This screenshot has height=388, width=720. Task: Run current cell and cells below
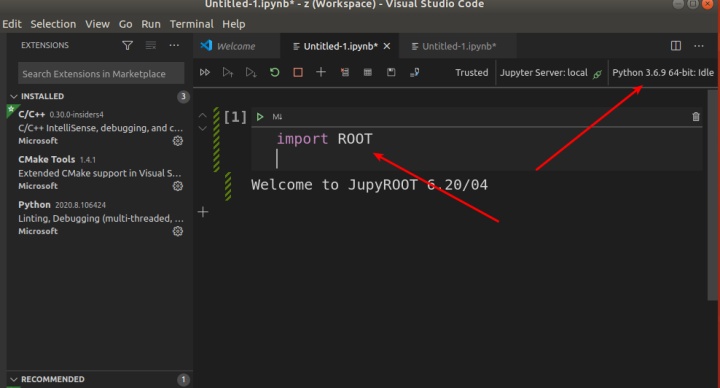[251, 73]
